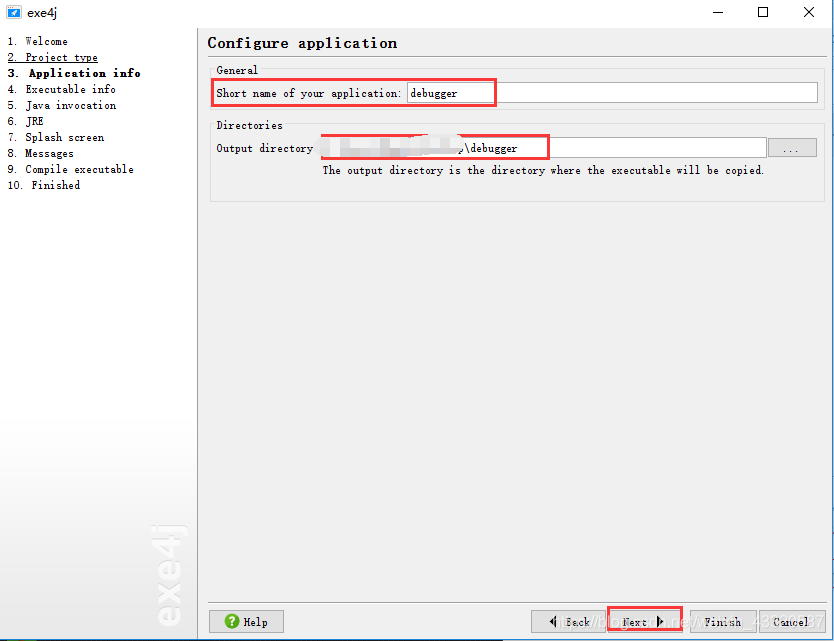834x641 pixels.
Task: Click the output directory description text
Action: pos(543,170)
